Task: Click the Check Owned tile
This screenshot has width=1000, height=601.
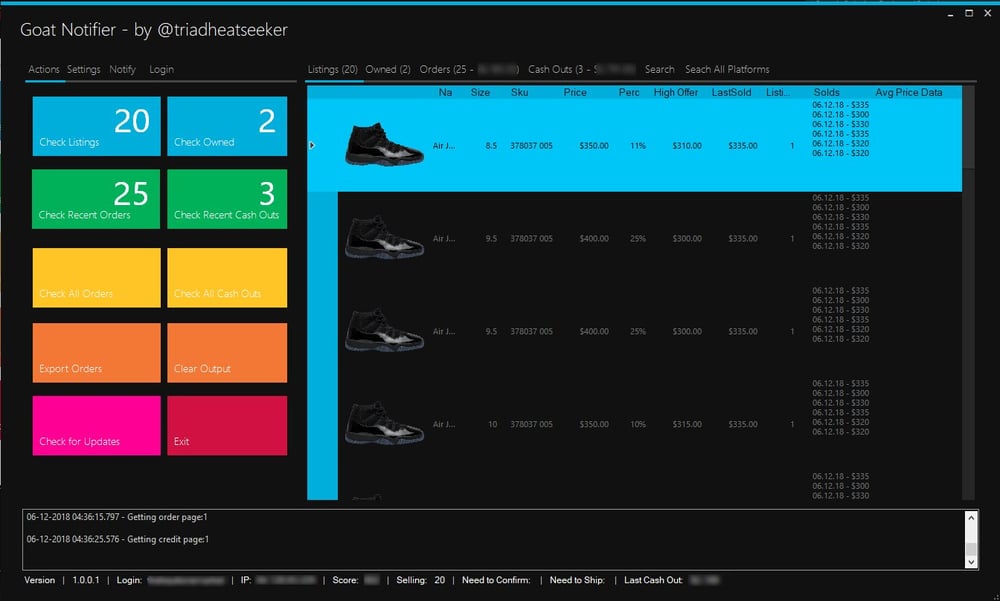Action: tap(227, 126)
